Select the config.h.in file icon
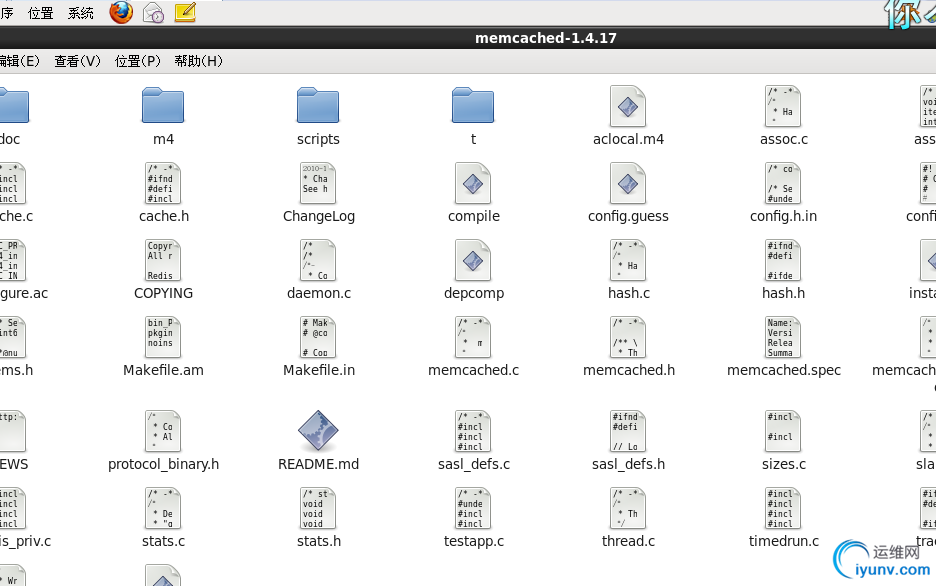Image resolution: width=936 pixels, height=586 pixels. coord(783,183)
